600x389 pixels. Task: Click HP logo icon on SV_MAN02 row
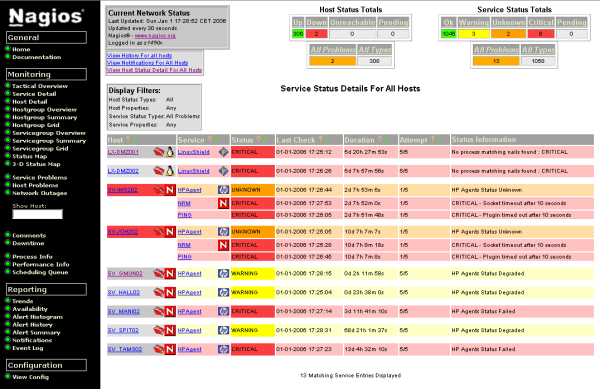[223, 311]
